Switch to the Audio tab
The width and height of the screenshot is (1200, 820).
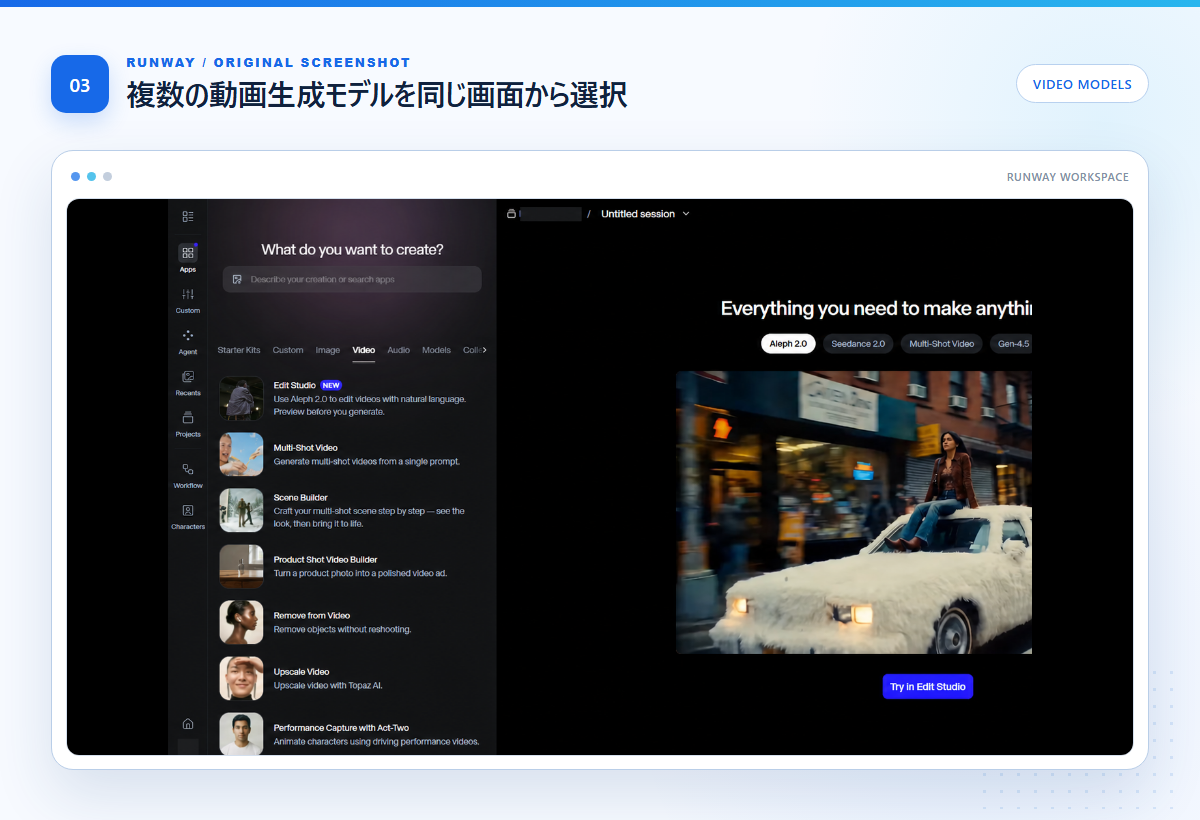pyautogui.click(x=399, y=350)
